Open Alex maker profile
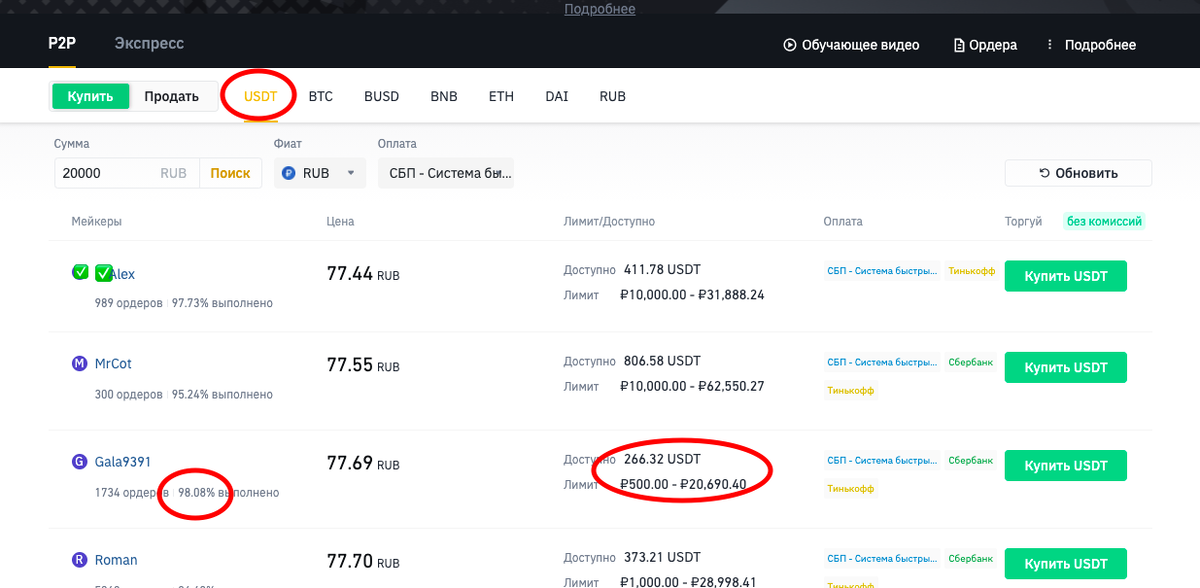The height and width of the screenshot is (588, 1200). [x=122, y=274]
